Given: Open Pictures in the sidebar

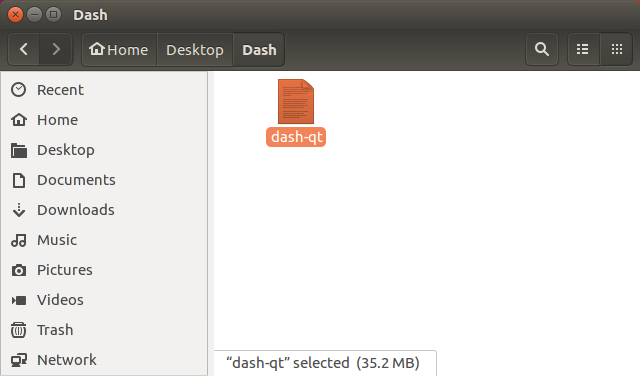Looking at the screenshot, I should point(104,270).
